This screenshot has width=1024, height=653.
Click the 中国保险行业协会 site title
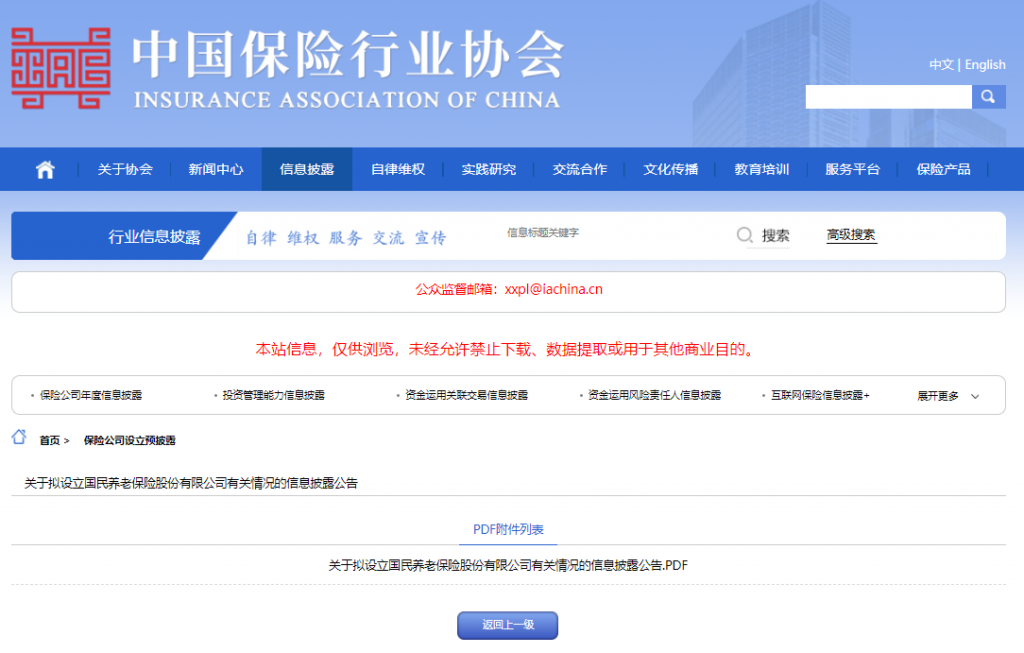click(x=348, y=56)
